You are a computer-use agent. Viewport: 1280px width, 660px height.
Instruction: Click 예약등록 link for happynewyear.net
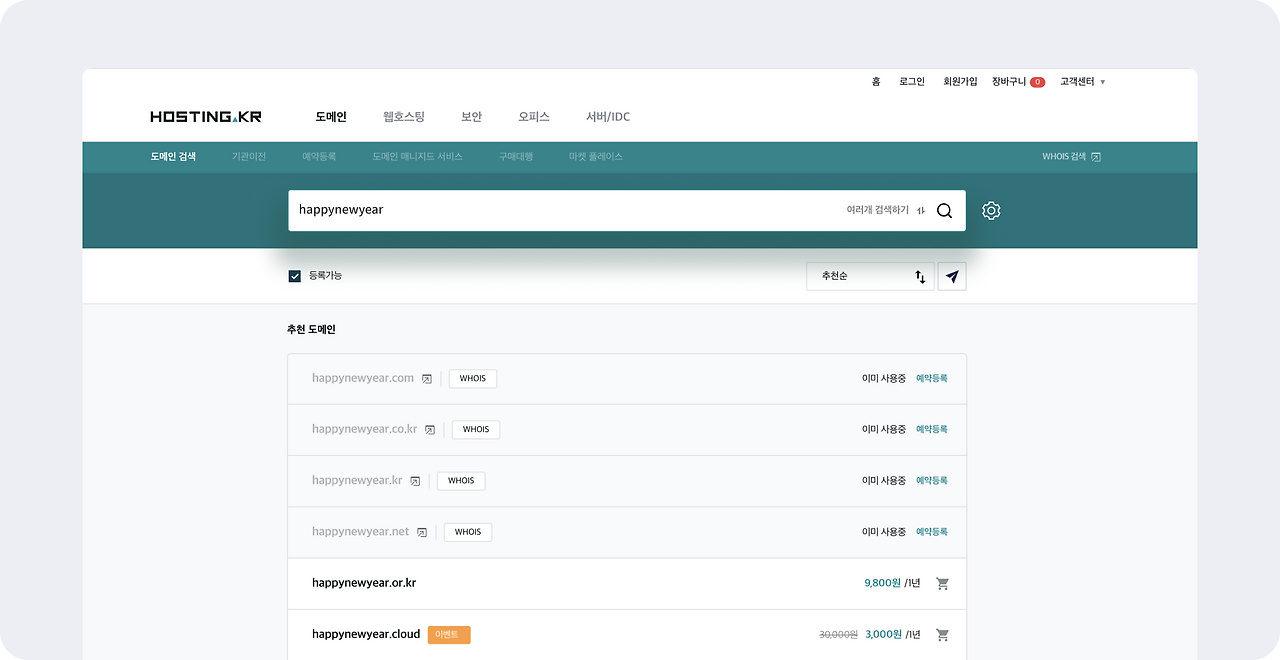931,532
